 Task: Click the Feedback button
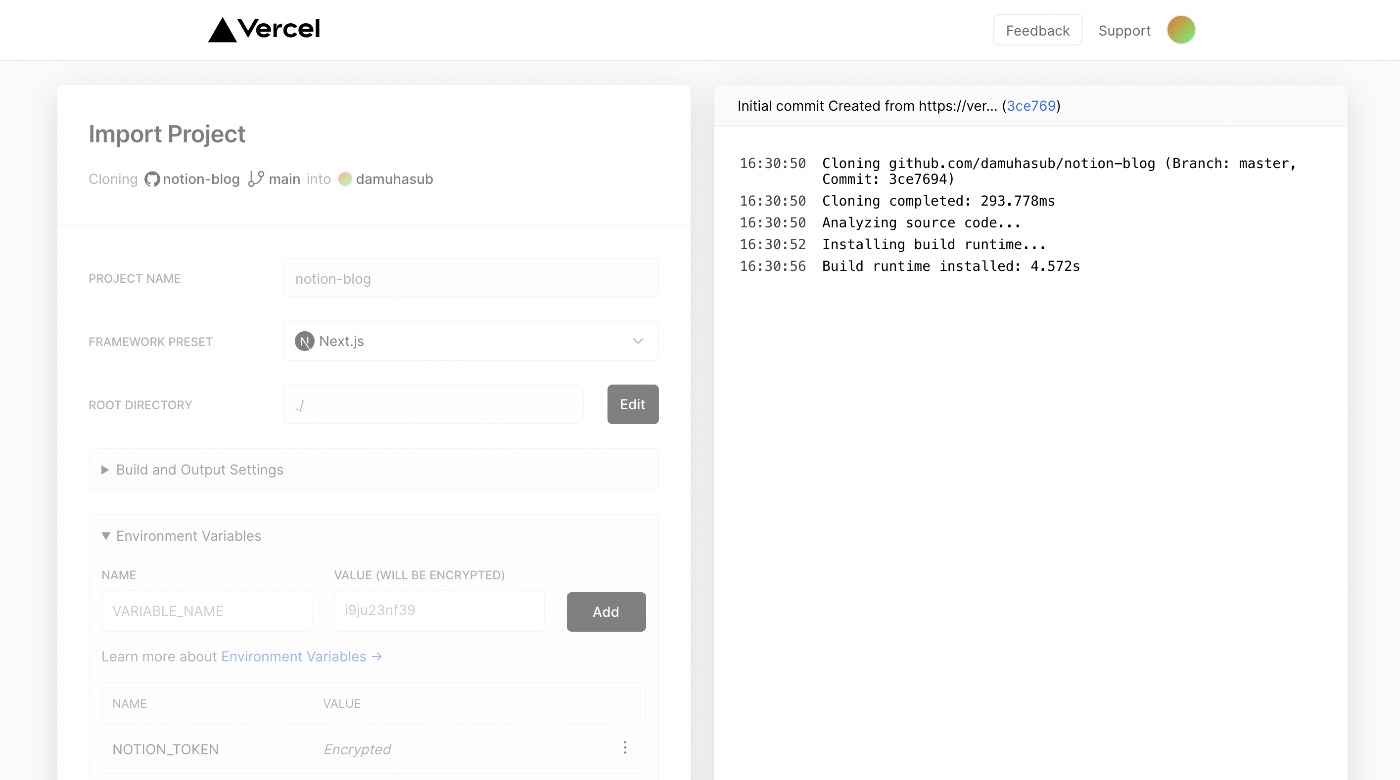coord(1037,30)
